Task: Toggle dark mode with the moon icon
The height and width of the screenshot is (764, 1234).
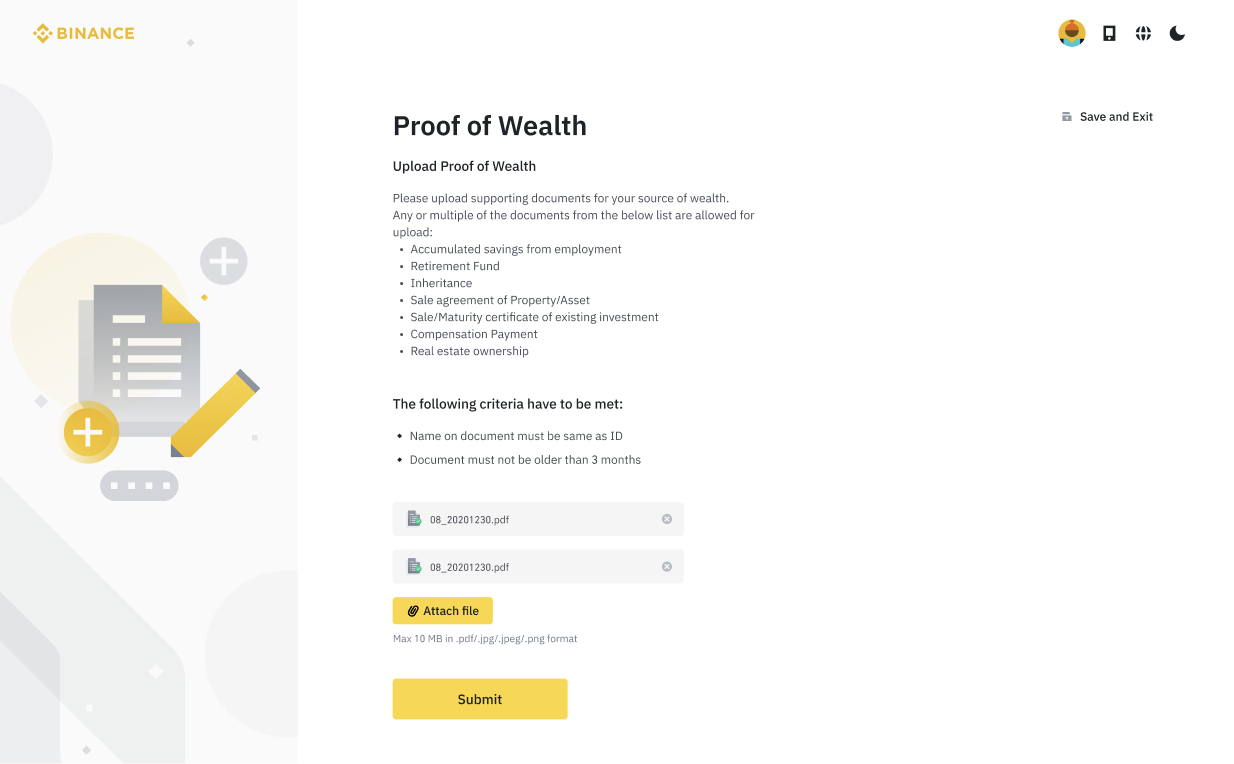Action: (1177, 33)
